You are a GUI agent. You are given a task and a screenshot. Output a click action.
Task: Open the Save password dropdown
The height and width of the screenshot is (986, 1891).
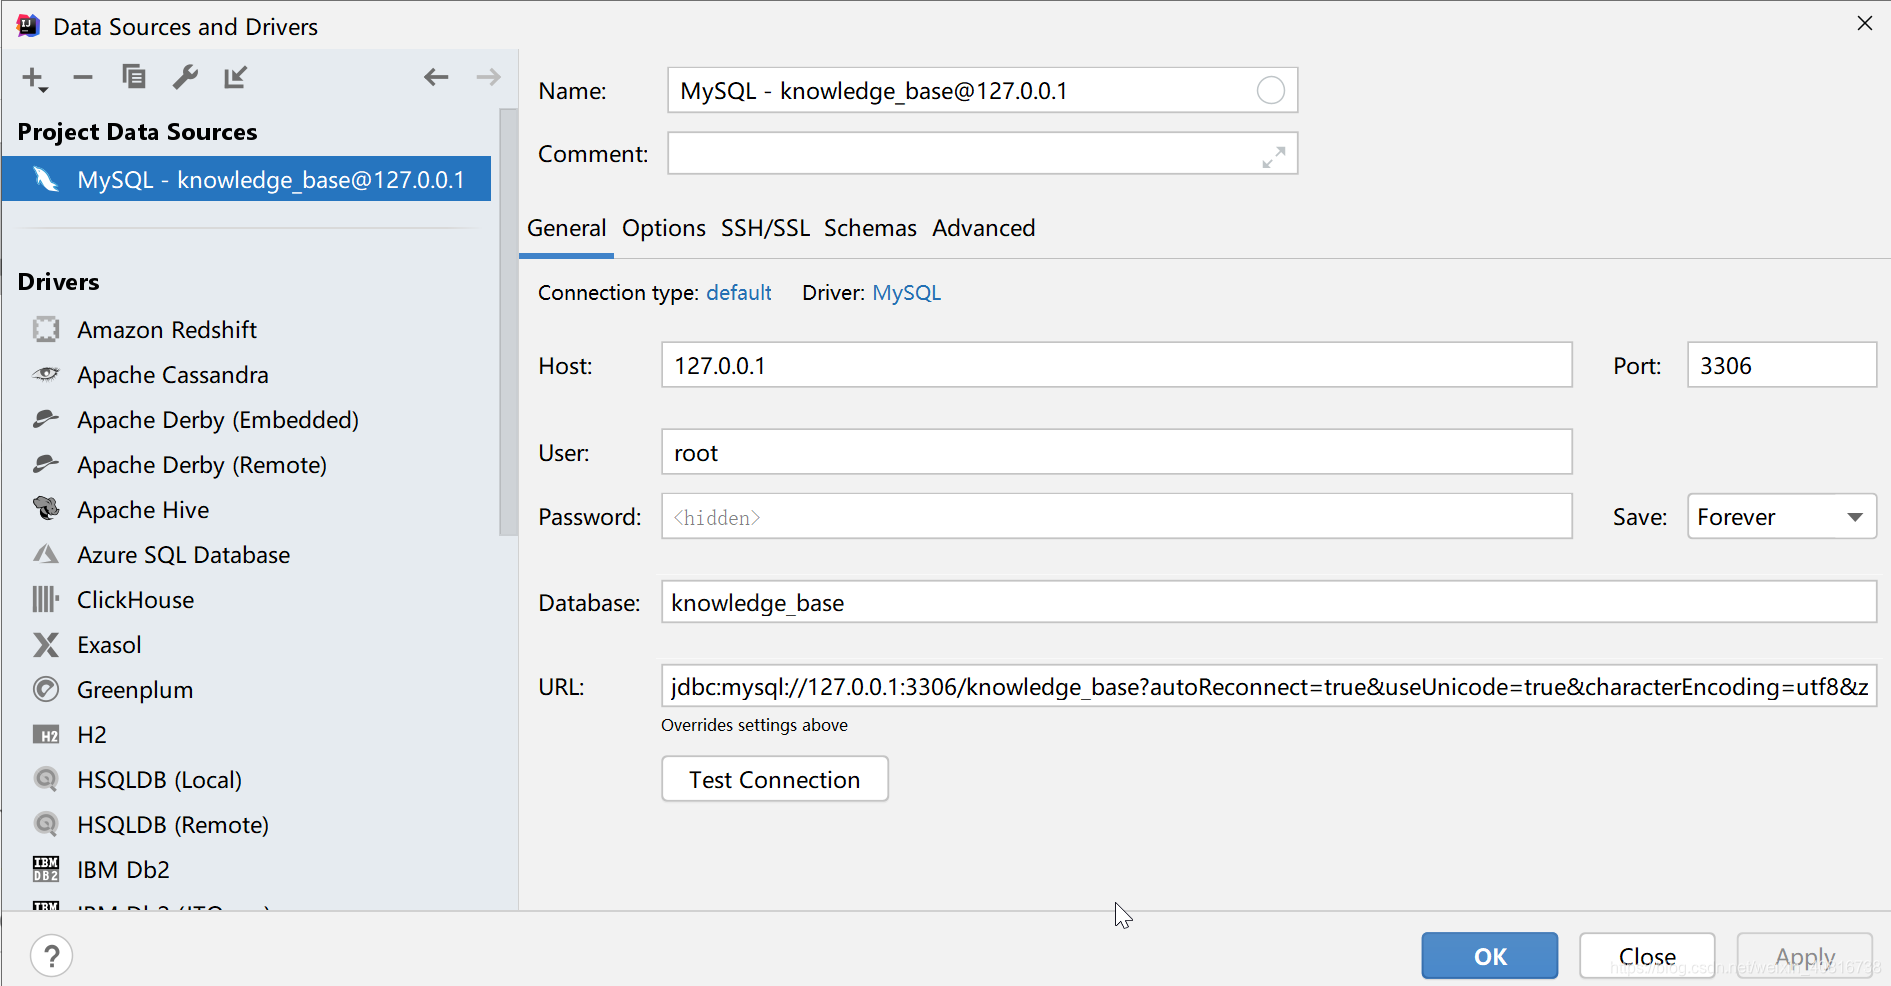1781,516
